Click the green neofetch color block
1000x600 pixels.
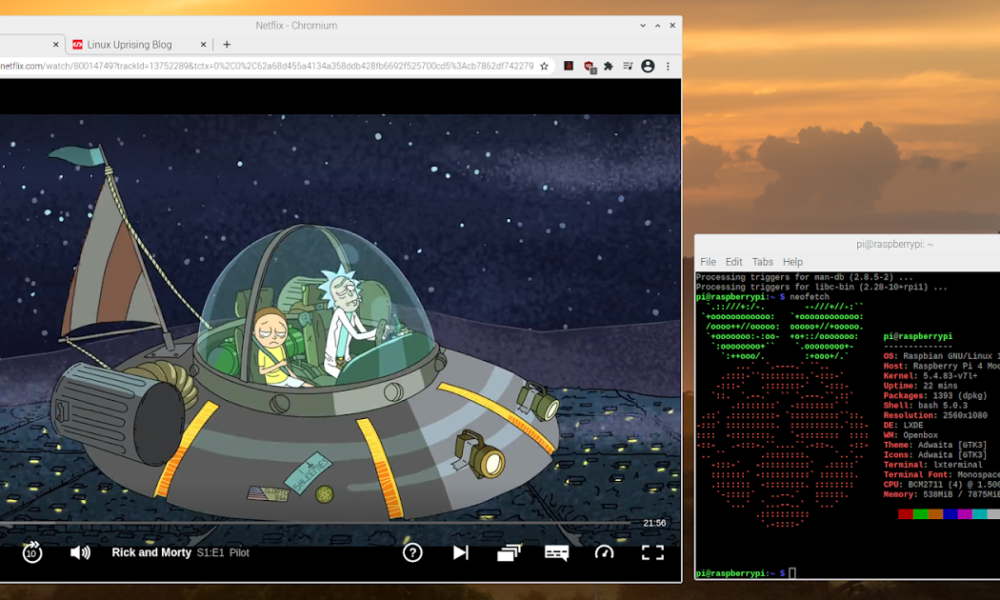pos(920,514)
